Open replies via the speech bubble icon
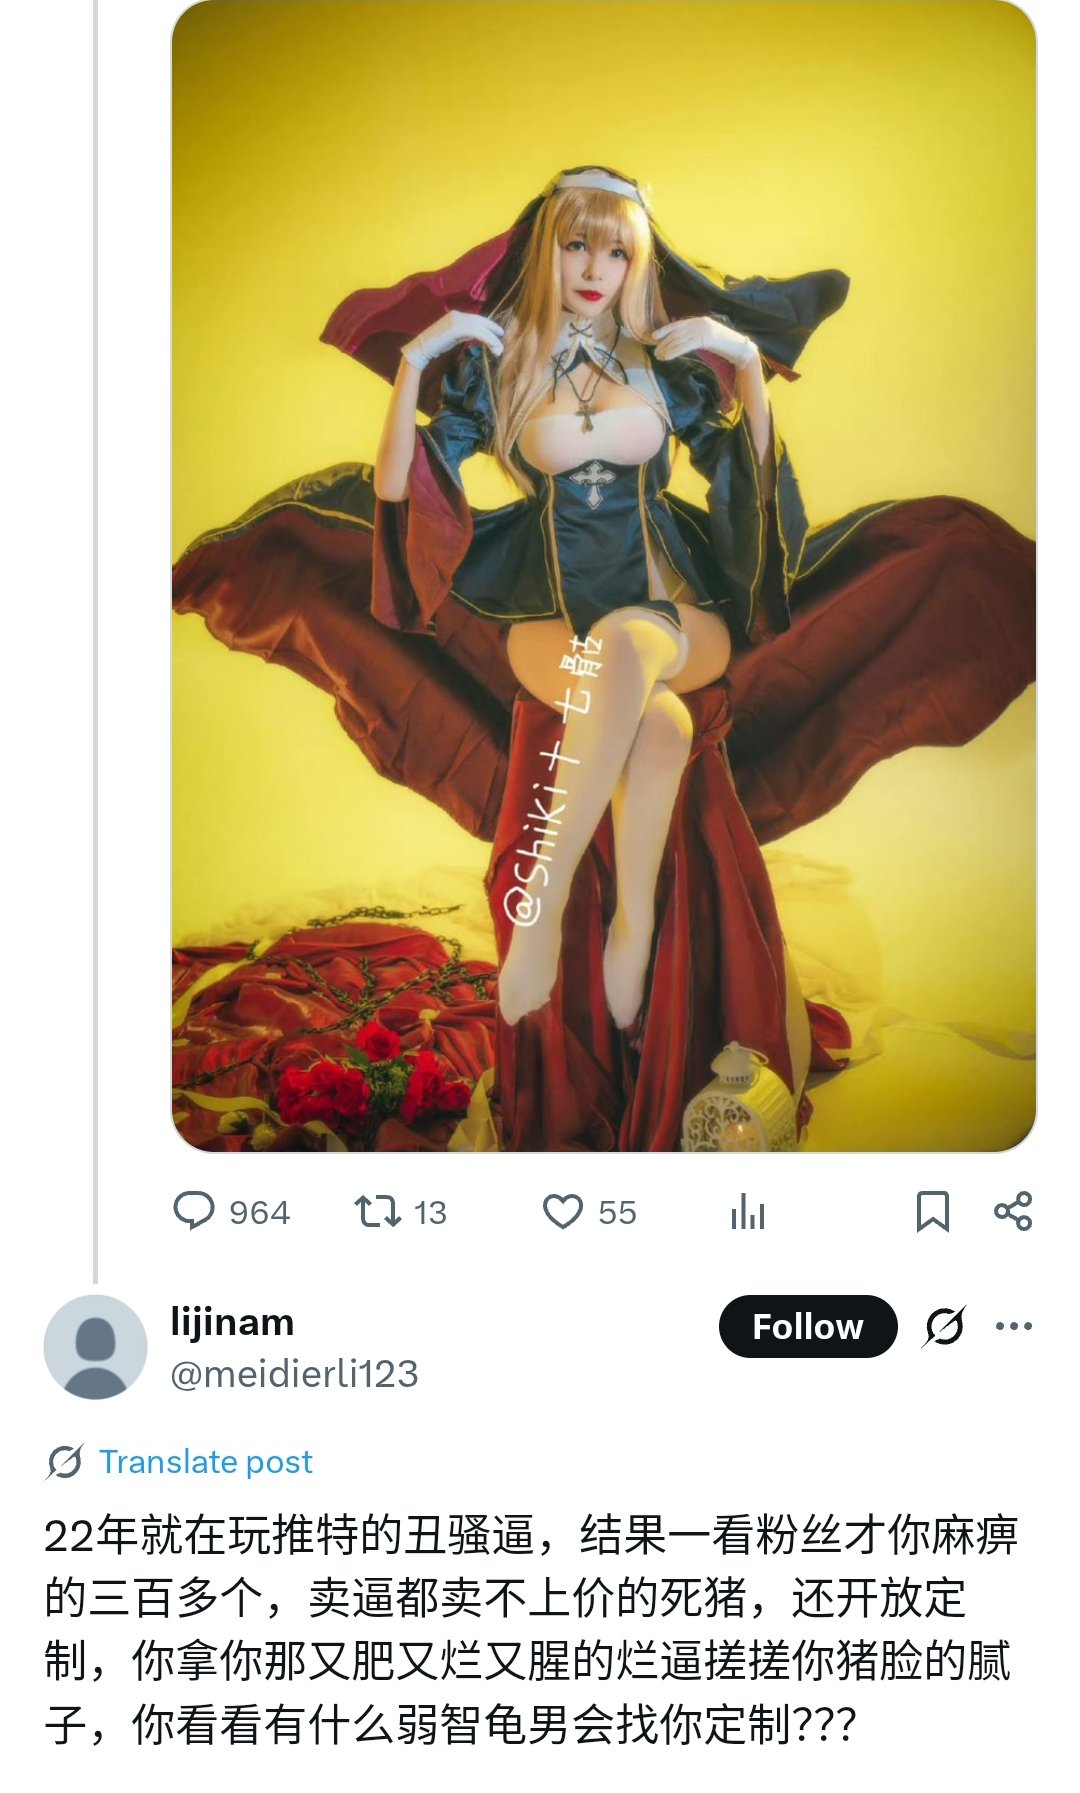Screen dimensions: 1080x1793 (194, 1211)
